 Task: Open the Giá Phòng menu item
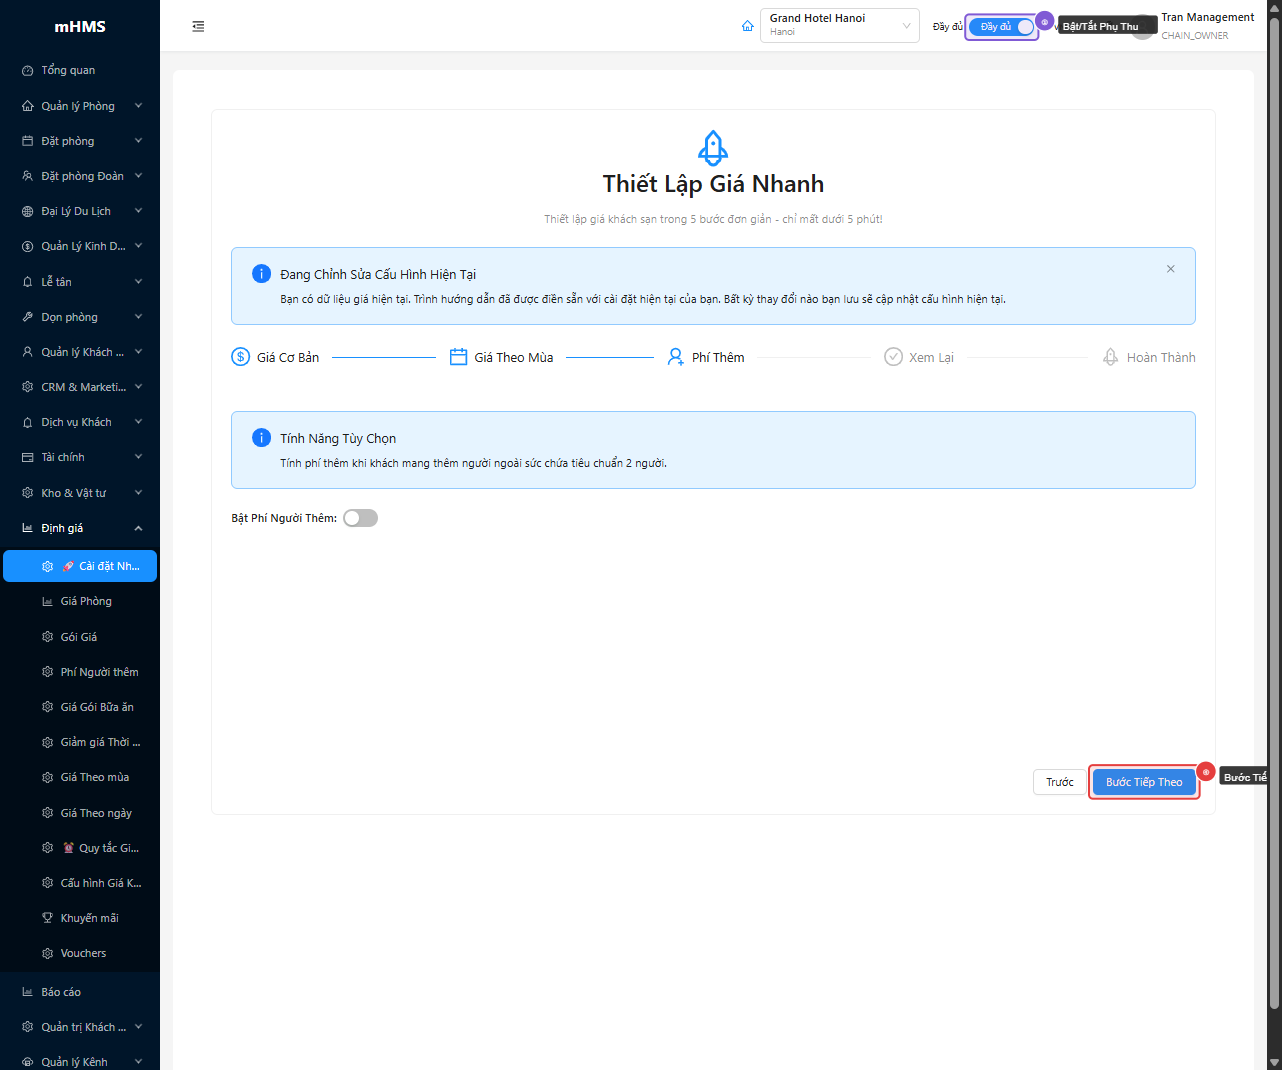click(86, 601)
